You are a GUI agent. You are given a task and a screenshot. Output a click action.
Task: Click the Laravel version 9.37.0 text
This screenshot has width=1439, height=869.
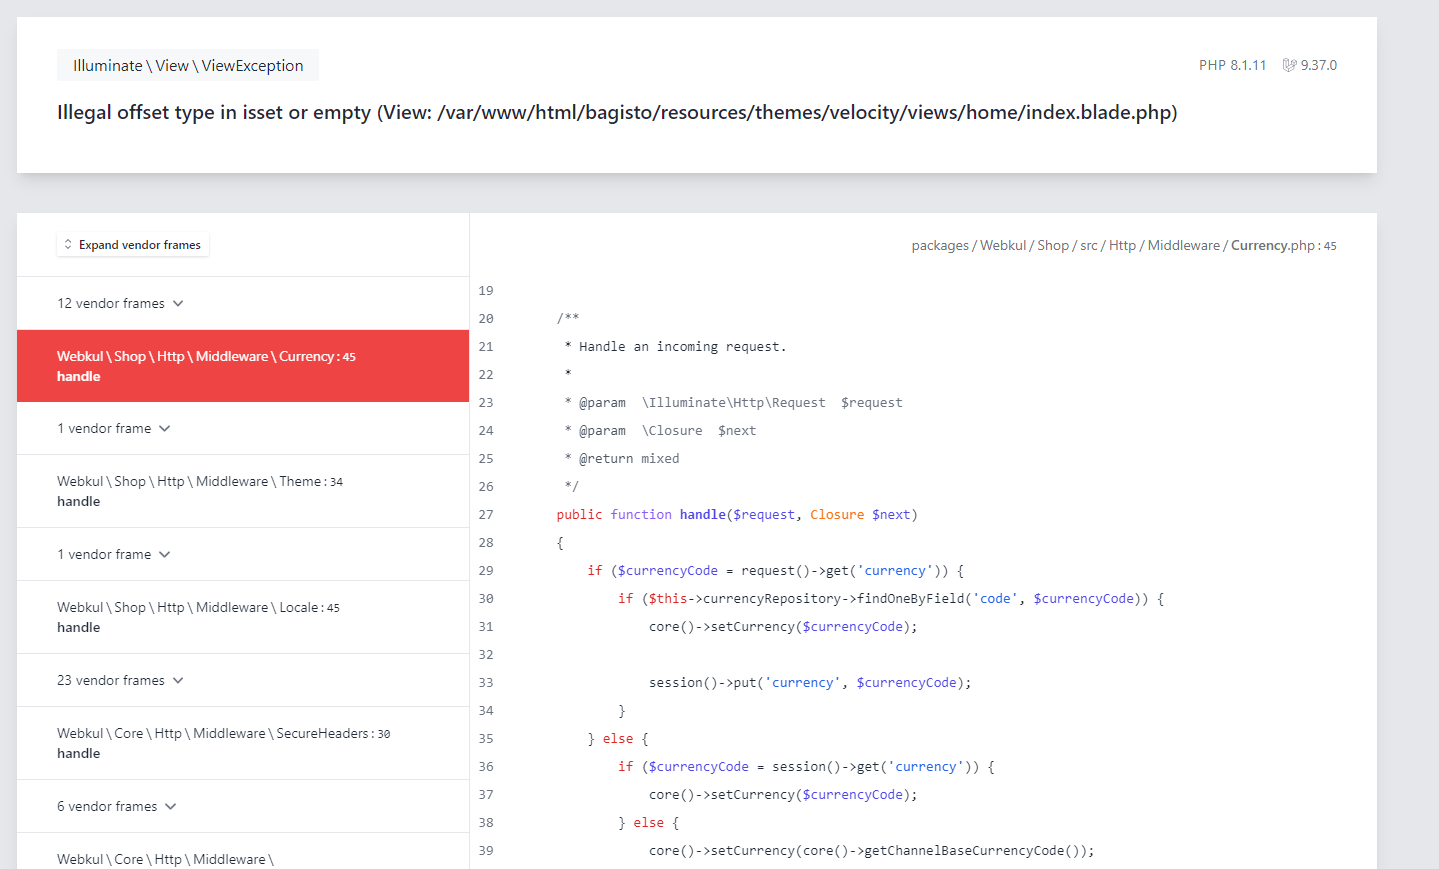1319,65
